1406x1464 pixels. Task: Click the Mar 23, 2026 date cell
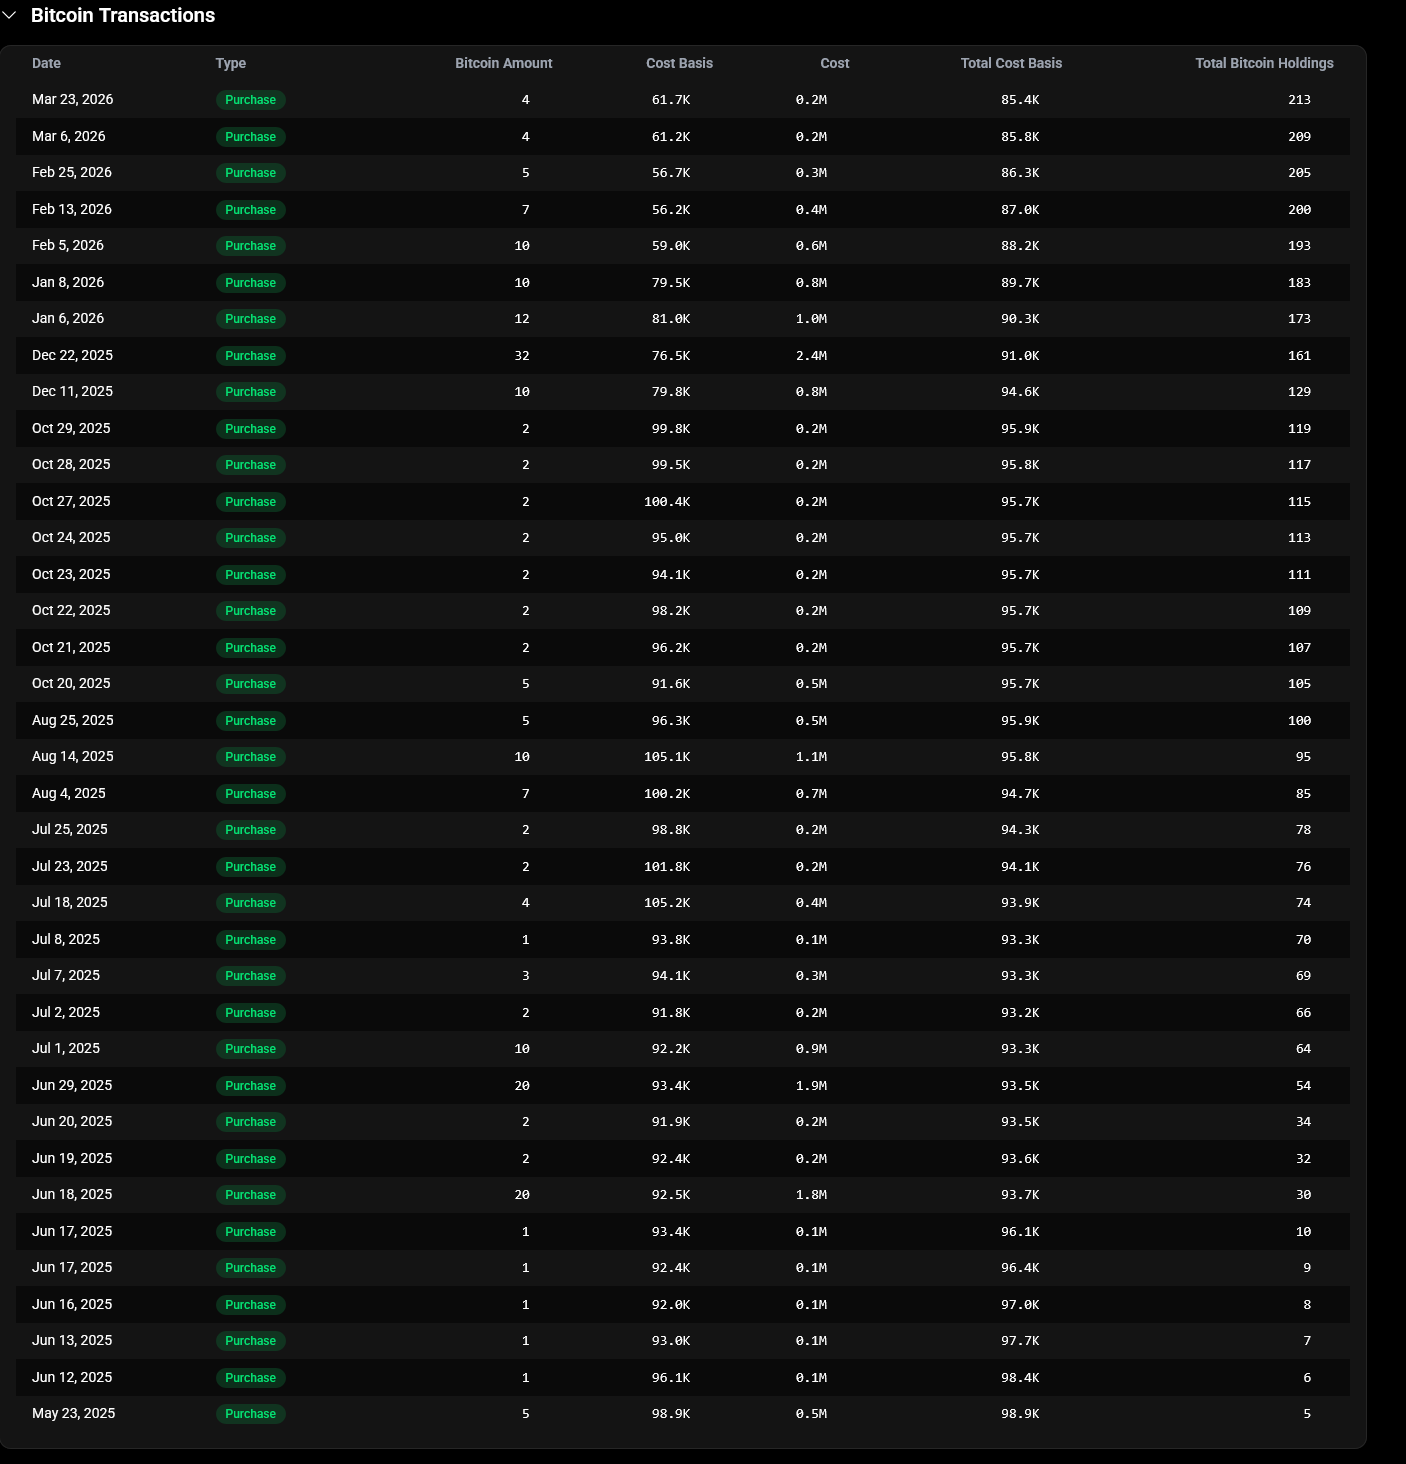tap(73, 99)
